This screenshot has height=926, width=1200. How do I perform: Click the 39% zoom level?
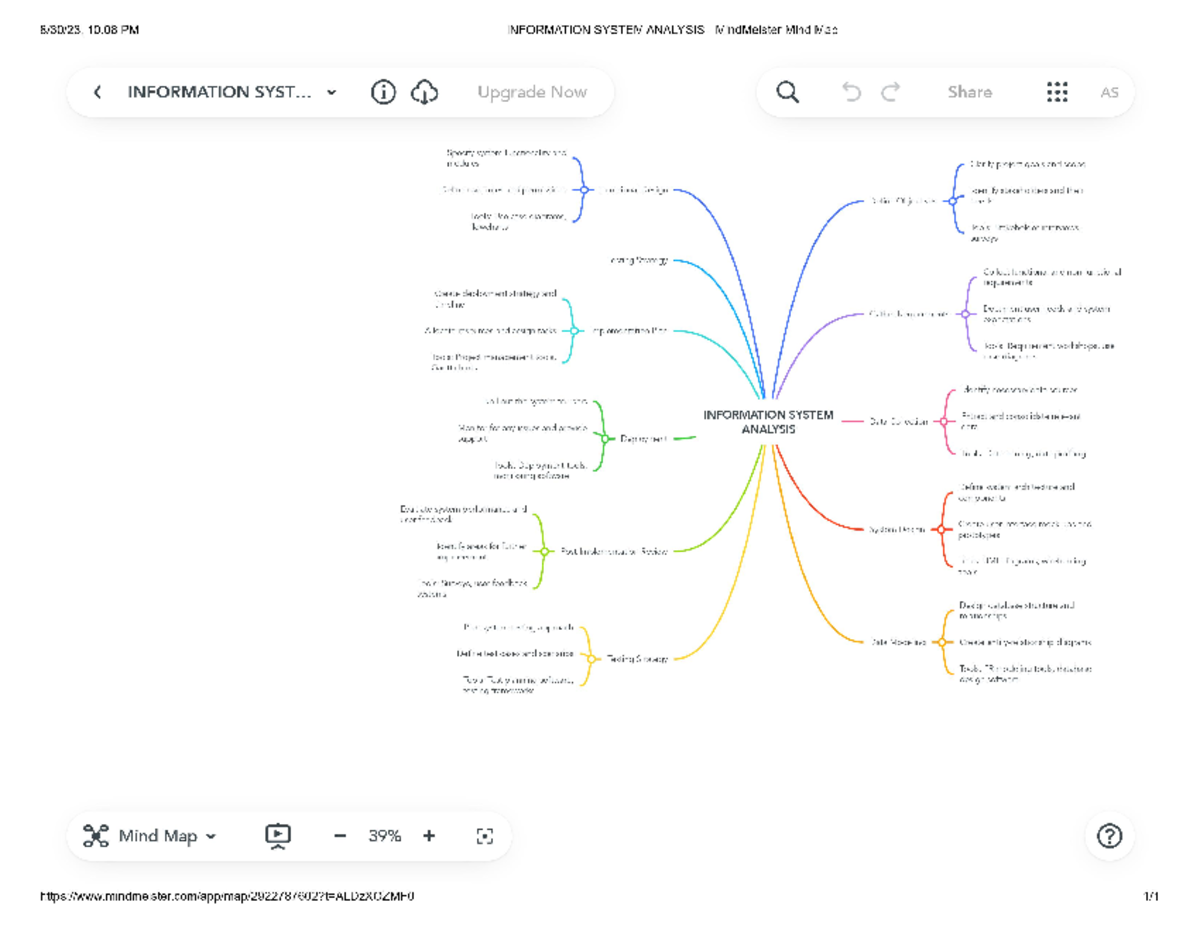[384, 836]
